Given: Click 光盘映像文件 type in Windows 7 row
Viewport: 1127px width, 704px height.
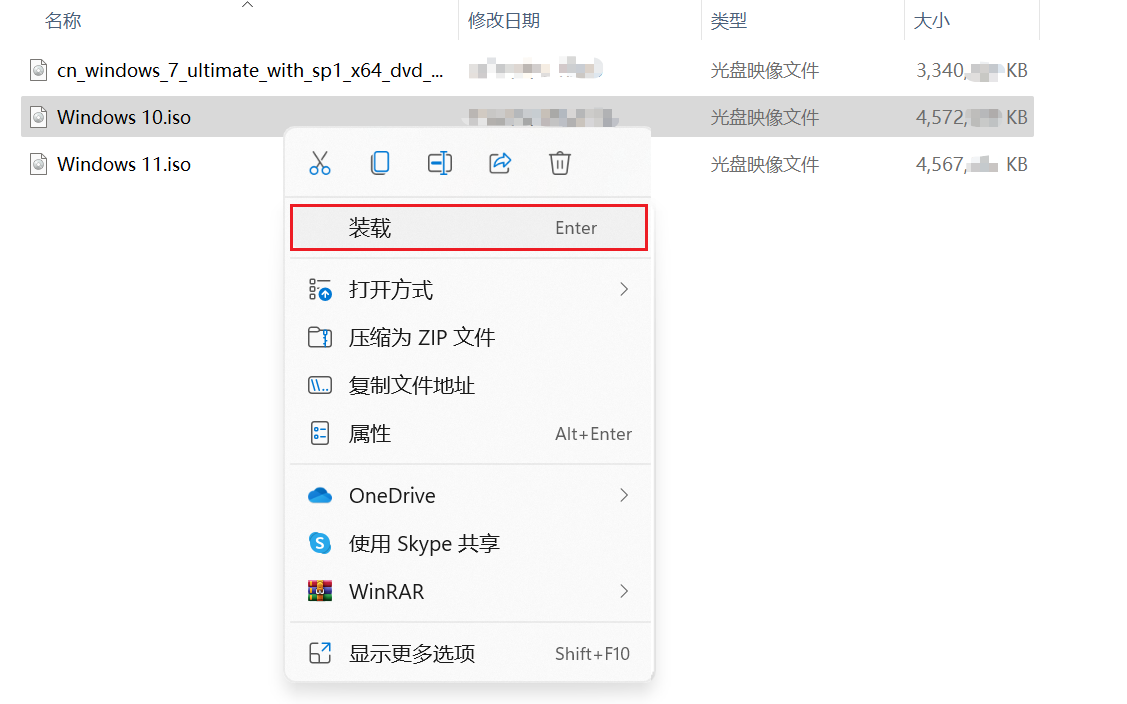Looking at the screenshot, I should 765,70.
